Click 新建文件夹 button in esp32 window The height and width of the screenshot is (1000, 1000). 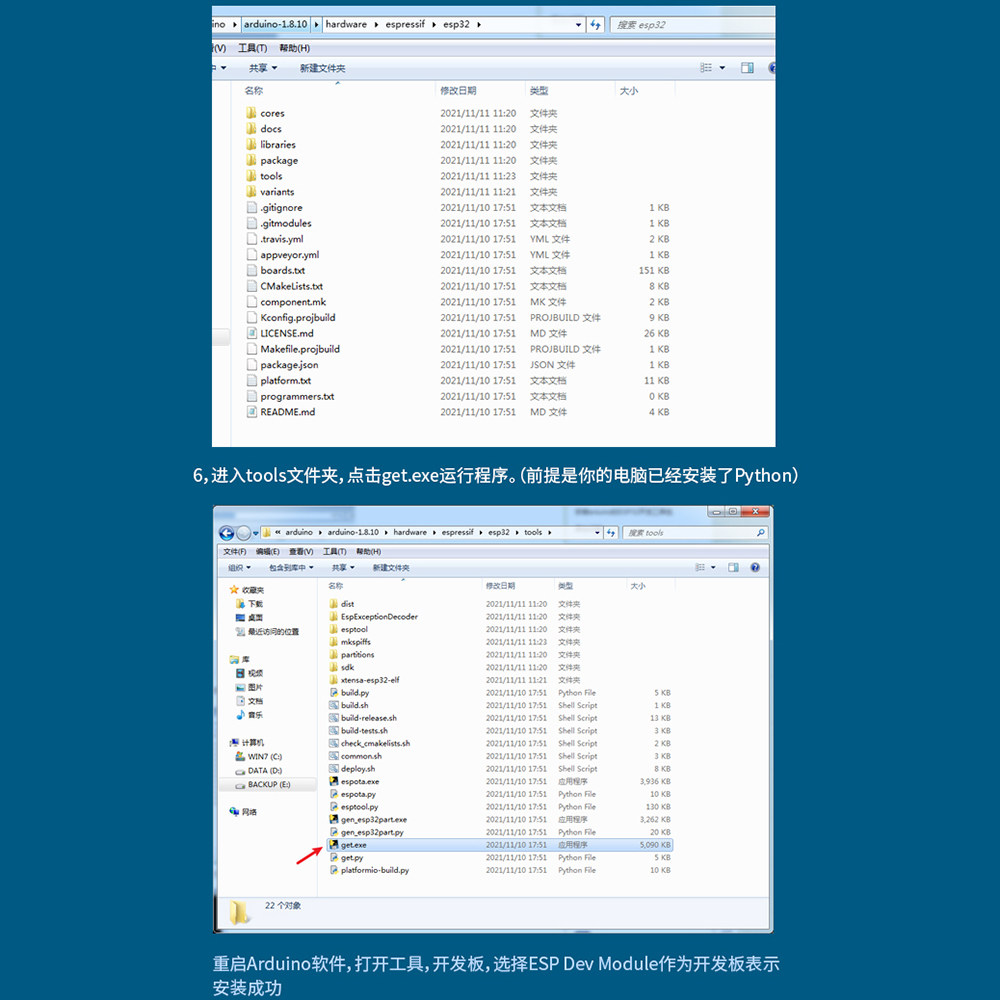click(x=322, y=68)
